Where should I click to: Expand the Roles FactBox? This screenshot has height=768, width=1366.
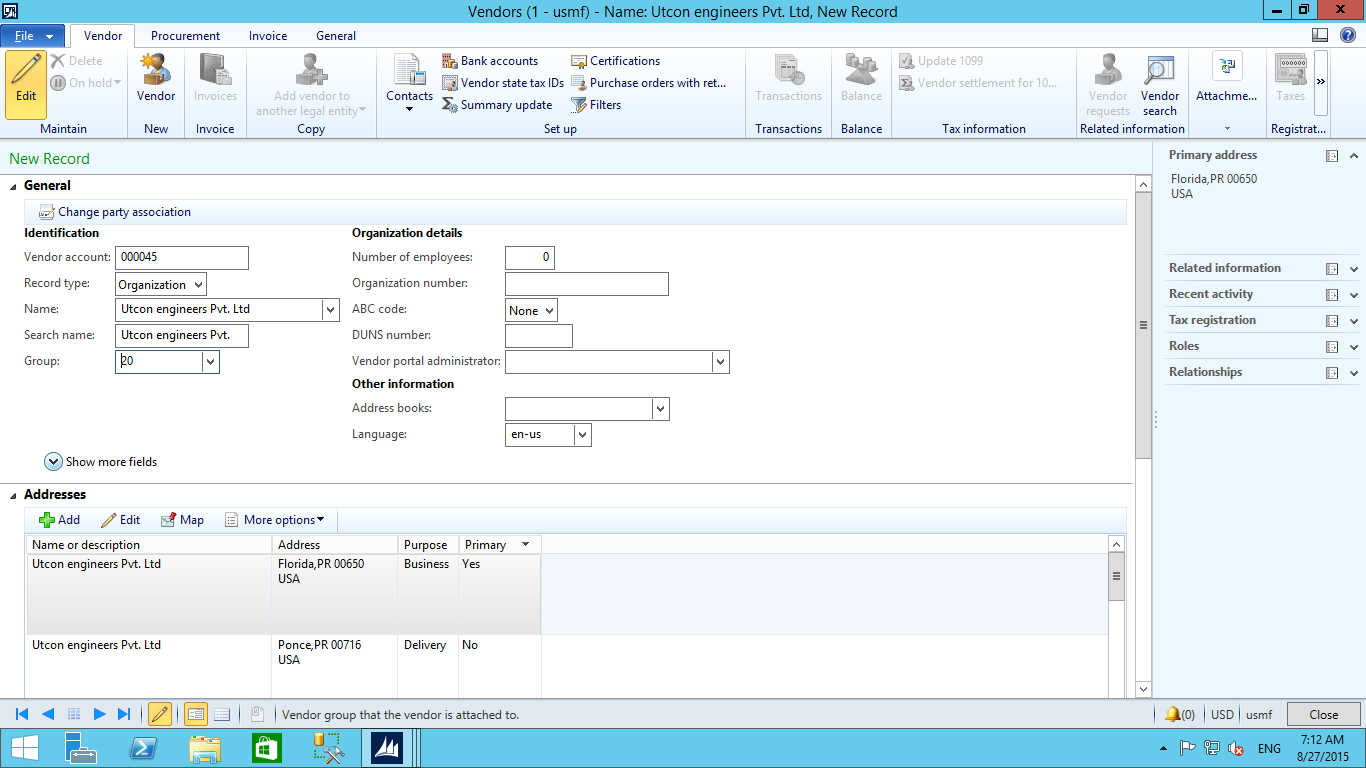click(1354, 347)
